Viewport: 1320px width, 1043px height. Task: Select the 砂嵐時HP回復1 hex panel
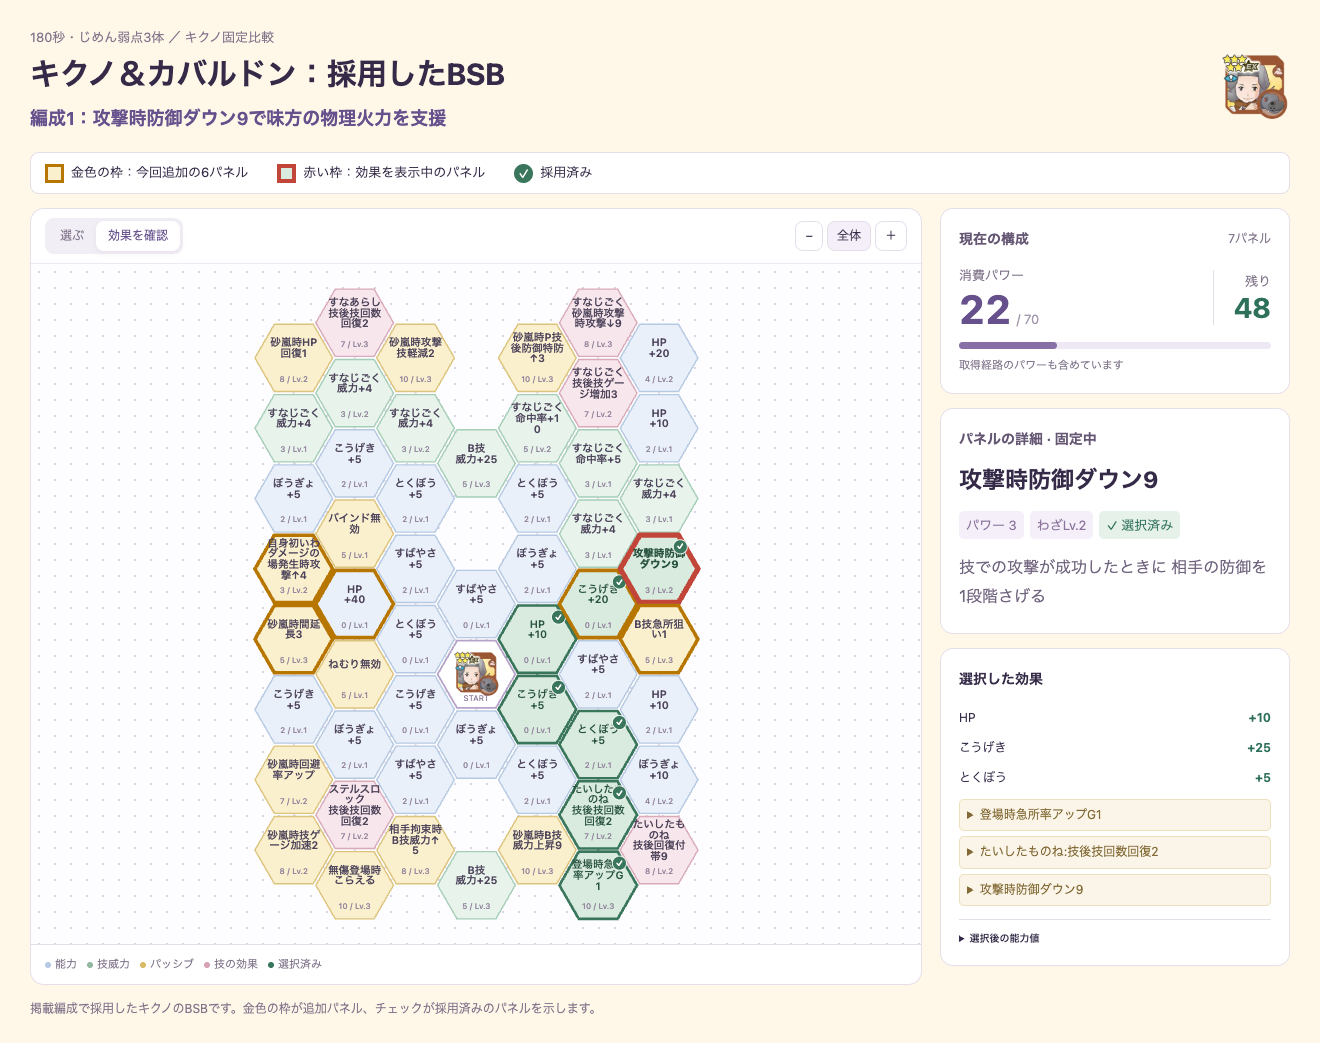click(x=293, y=358)
